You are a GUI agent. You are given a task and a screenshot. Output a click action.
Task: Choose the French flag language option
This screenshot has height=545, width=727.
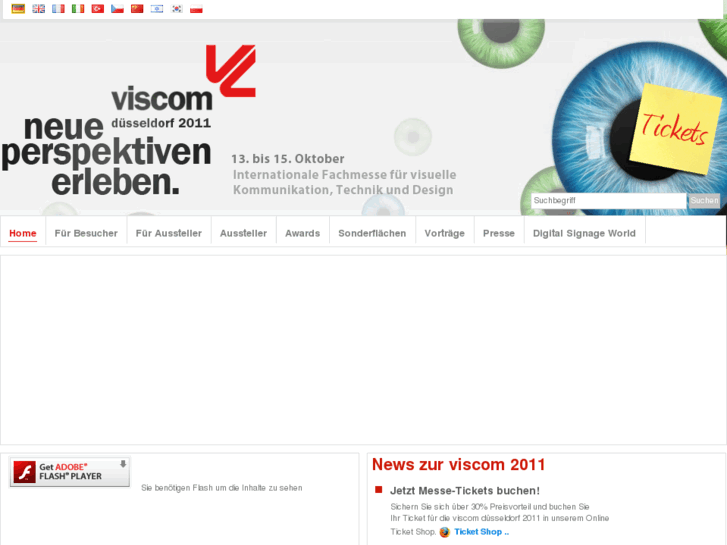pyautogui.click(x=58, y=9)
